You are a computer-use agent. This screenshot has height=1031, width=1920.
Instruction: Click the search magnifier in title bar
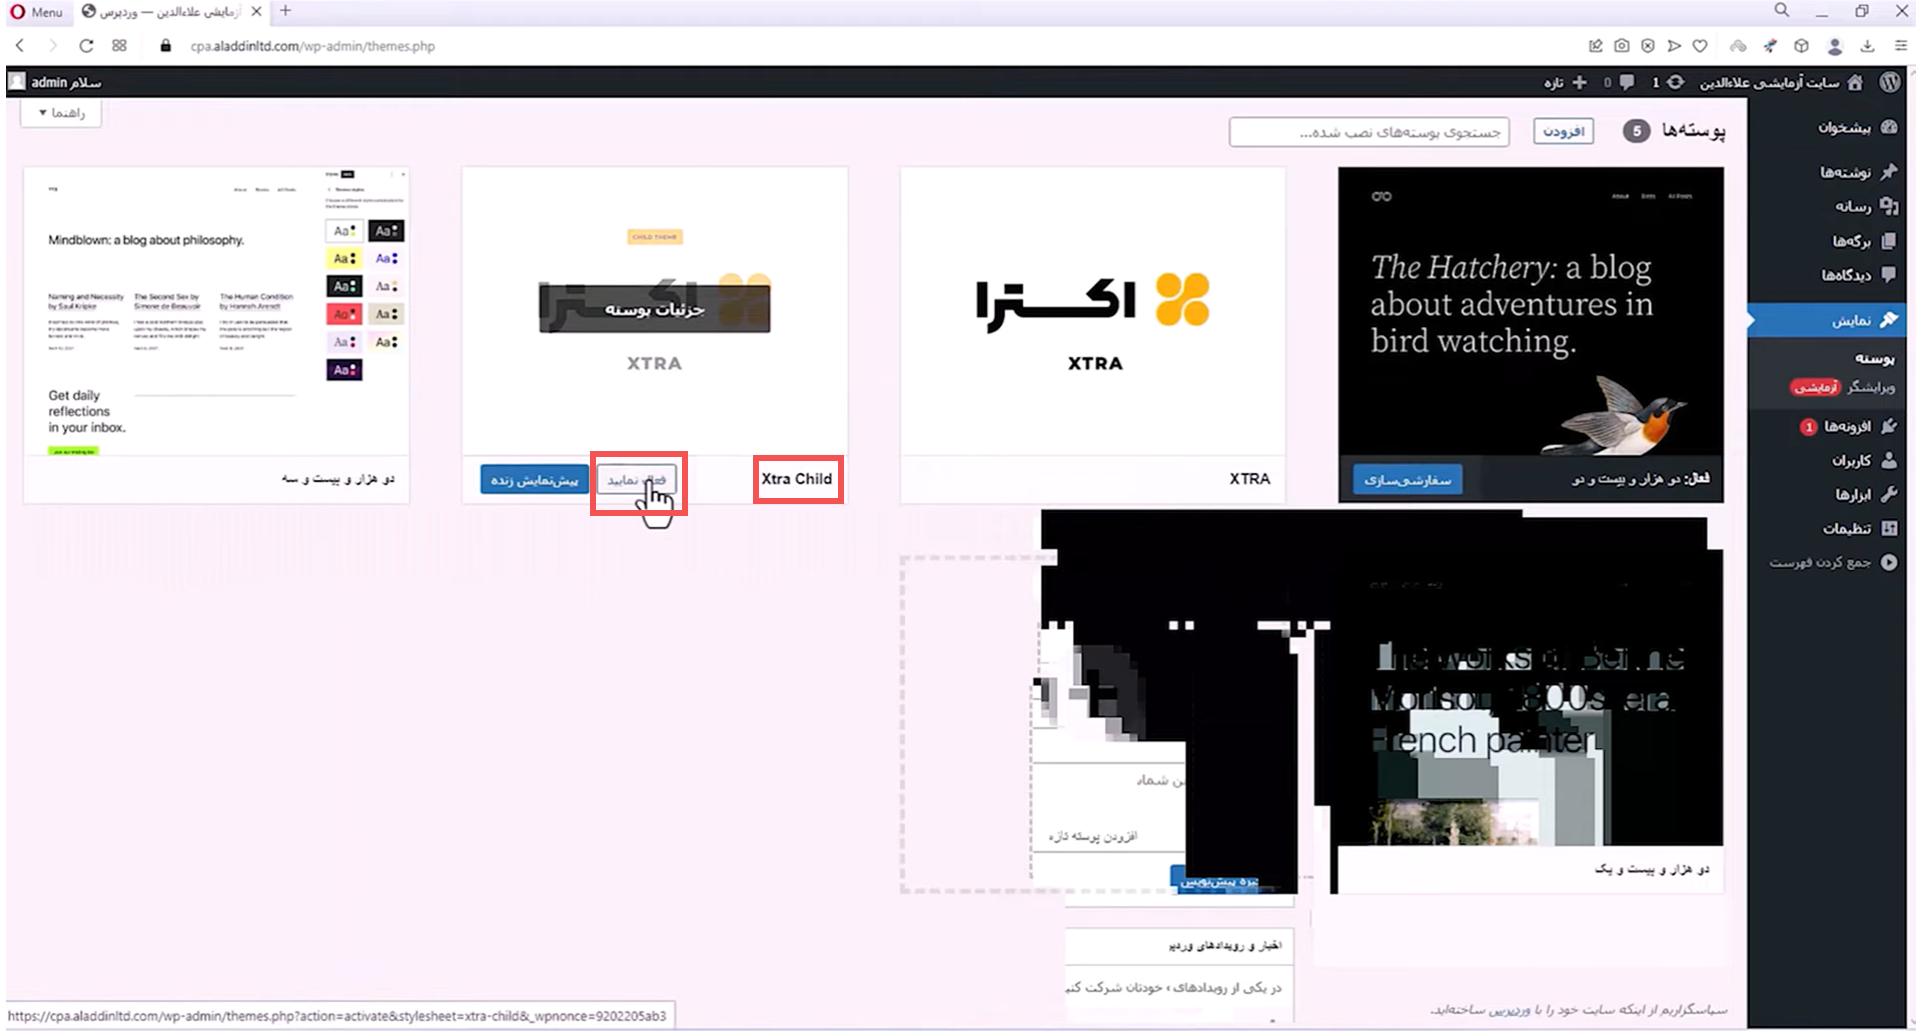(x=1782, y=10)
